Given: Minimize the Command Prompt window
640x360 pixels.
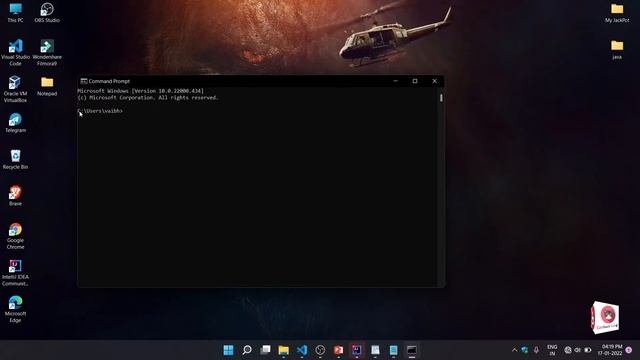Looking at the screenshot, I should point(396,81).
